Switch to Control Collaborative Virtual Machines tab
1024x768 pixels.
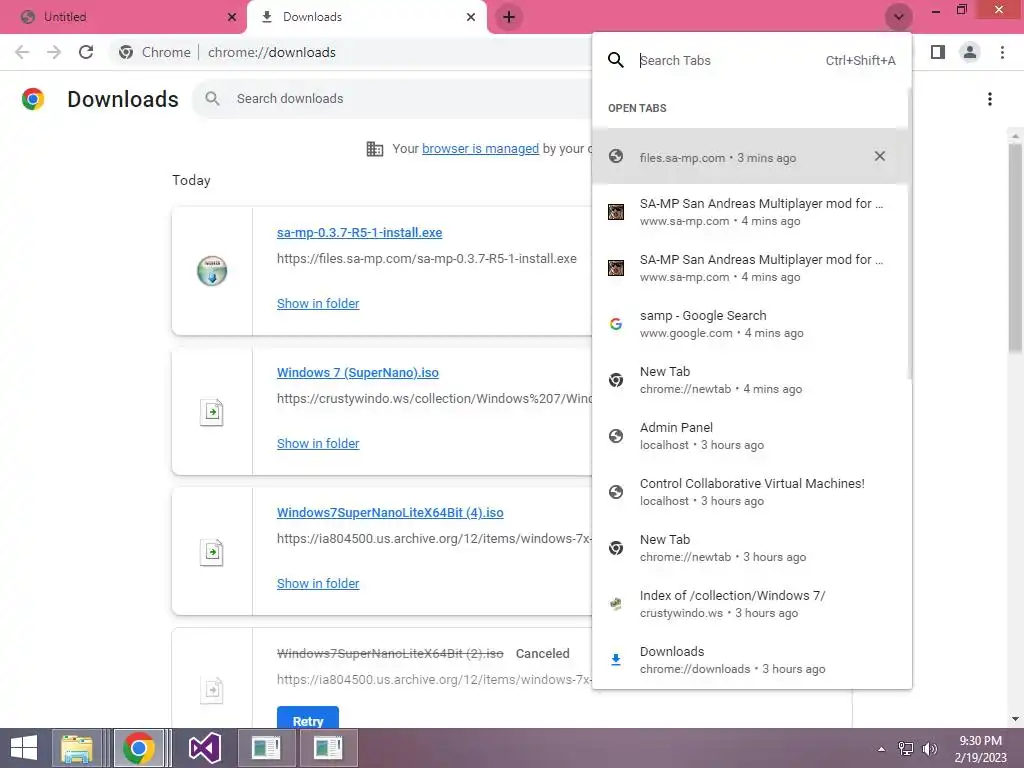(750, 492)
